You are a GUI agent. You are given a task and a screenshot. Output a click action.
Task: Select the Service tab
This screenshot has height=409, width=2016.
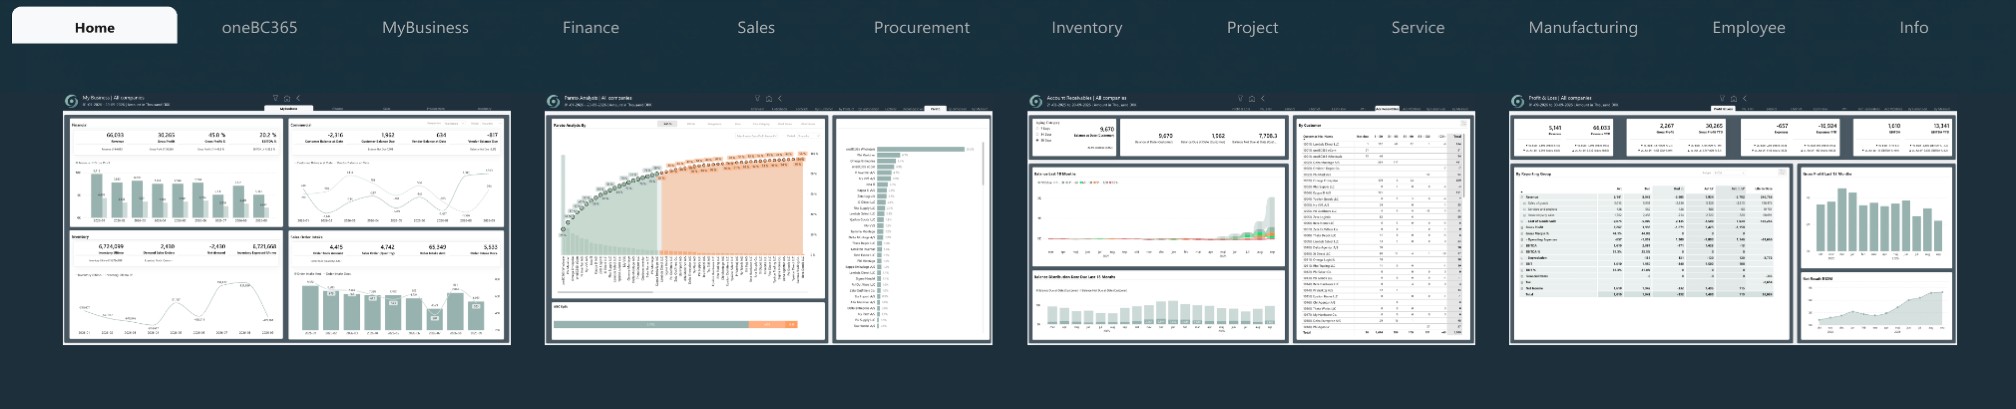coord(1418,27)
